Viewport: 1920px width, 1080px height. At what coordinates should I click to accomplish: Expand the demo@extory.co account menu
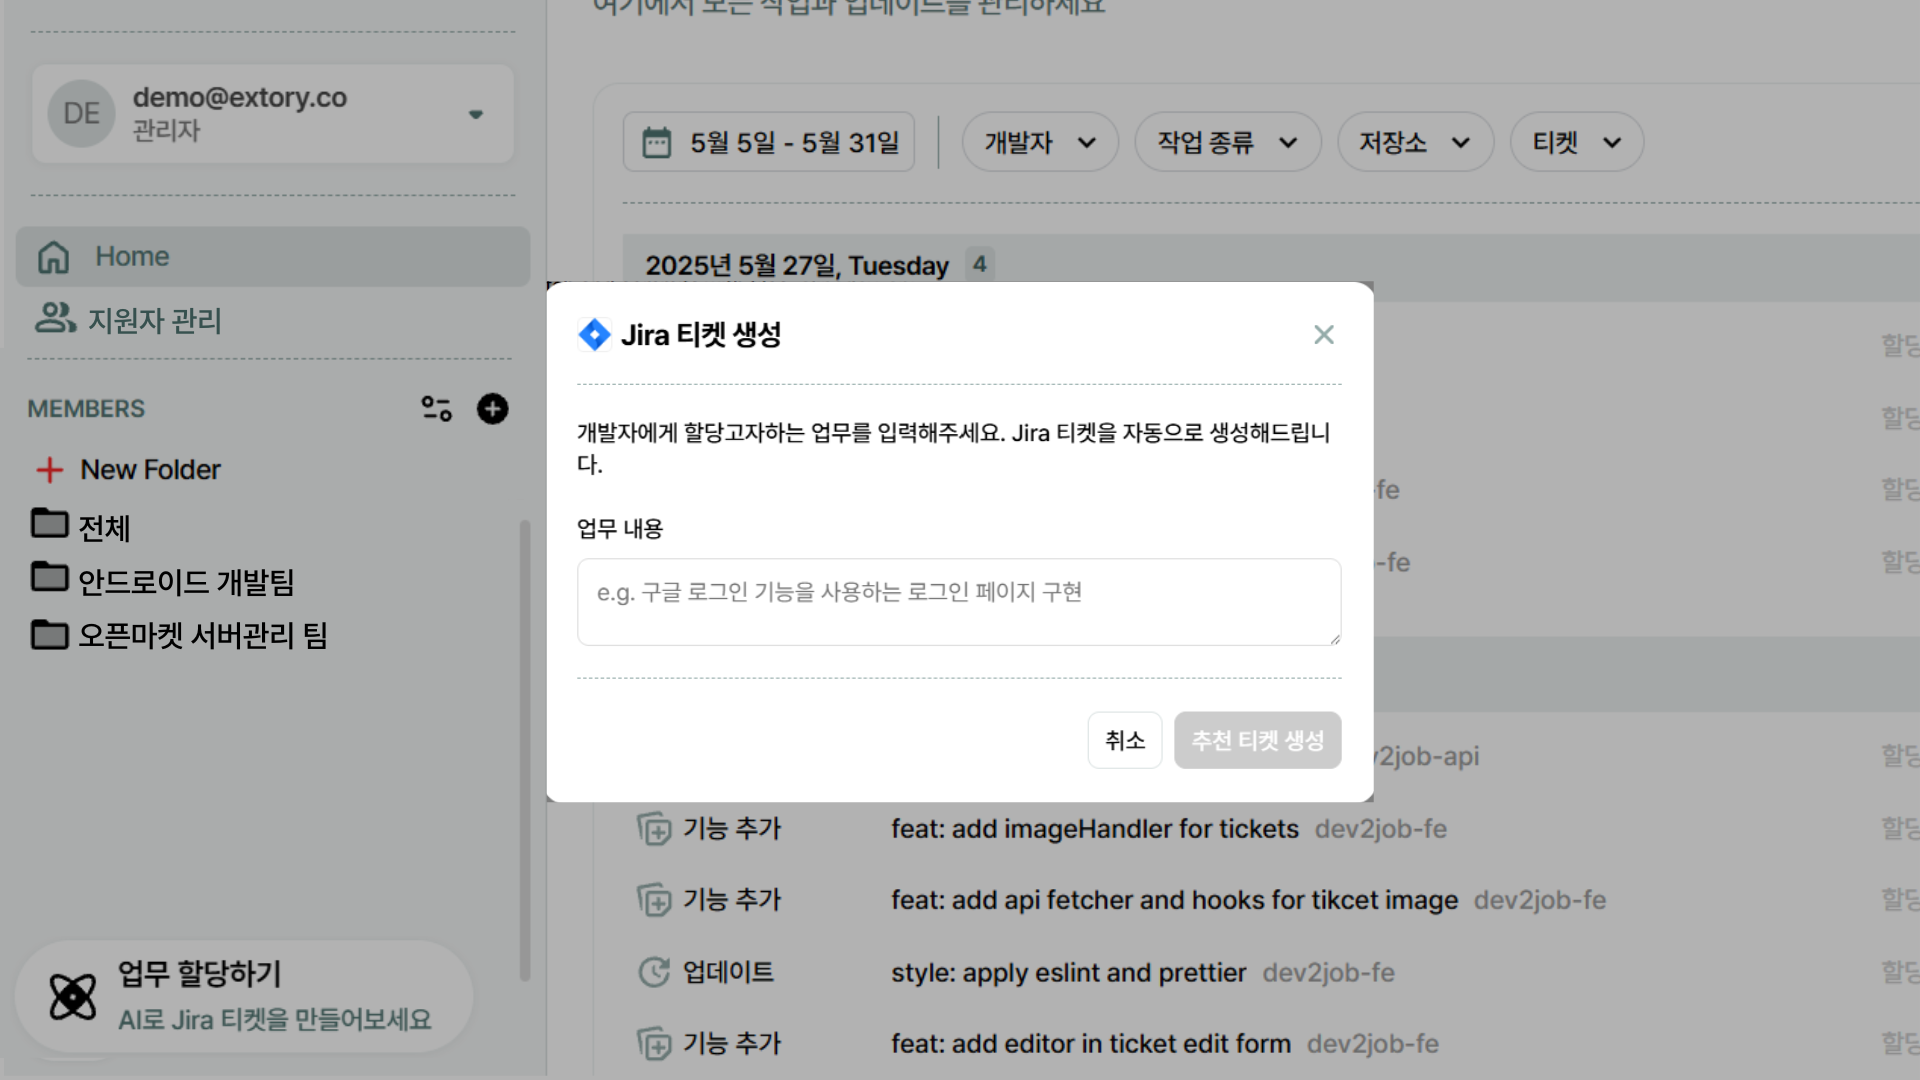tap(476, 114)
